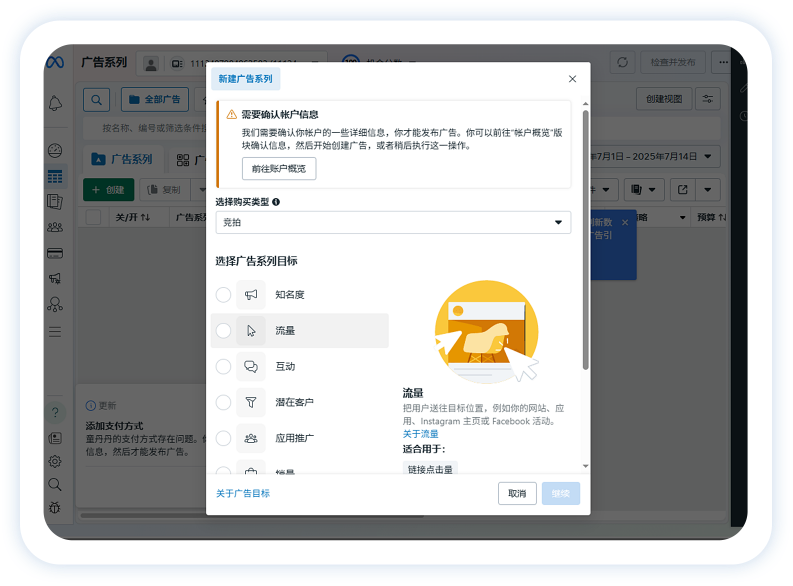
Task: Open the account overview gauge icon
Action: [55, 150]
